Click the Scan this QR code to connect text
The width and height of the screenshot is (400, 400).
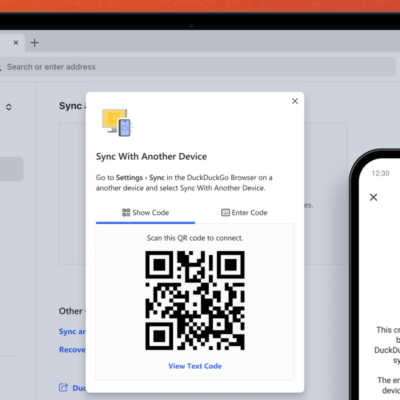(x=195, y=238)
